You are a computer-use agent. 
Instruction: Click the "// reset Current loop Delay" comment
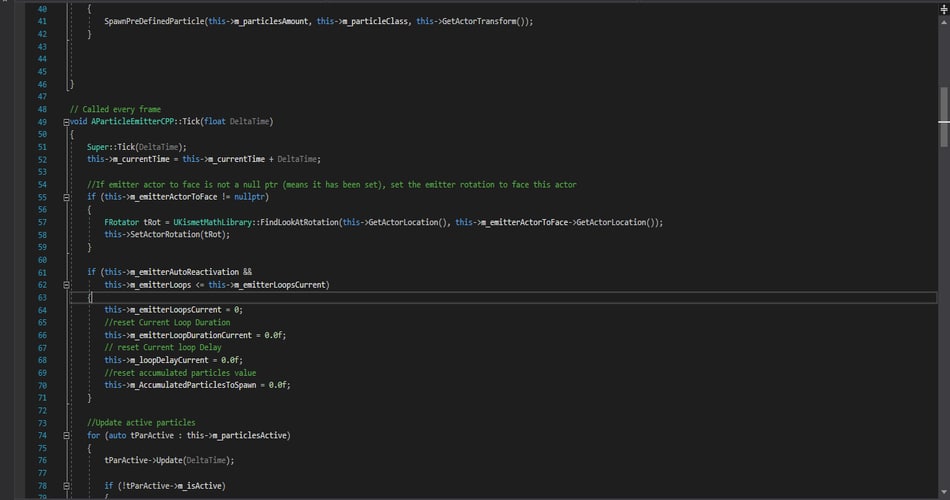point(163,347)
